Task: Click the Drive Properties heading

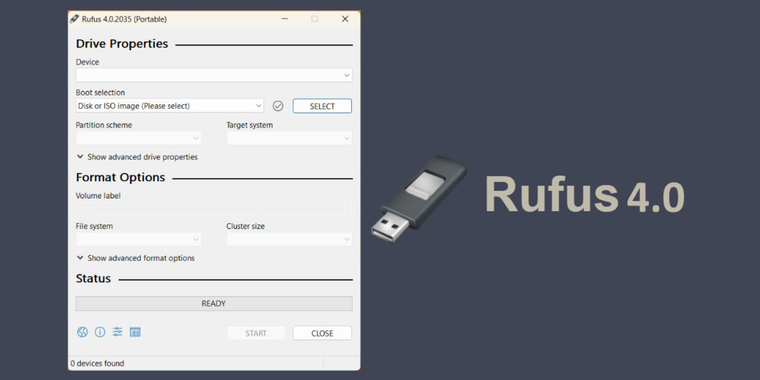Action: 122,44
